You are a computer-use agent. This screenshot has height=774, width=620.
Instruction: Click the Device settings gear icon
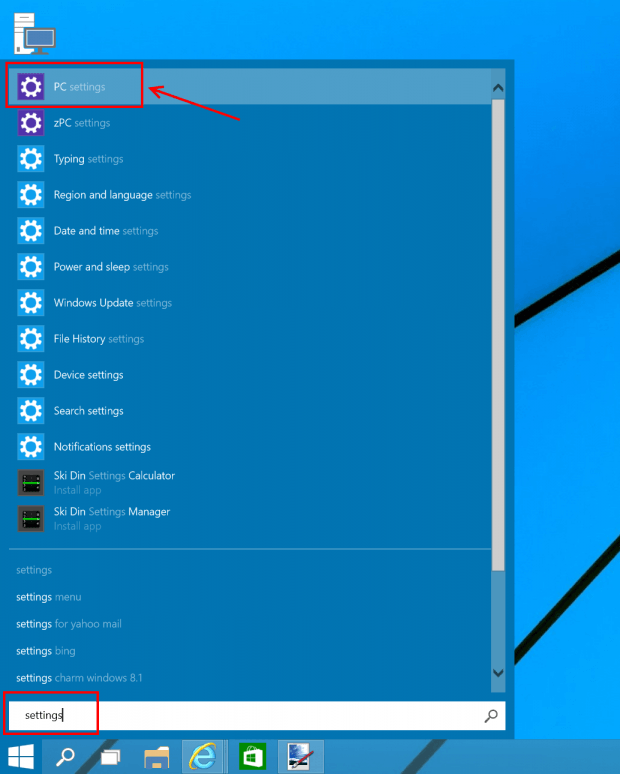(x=31, y=375)
